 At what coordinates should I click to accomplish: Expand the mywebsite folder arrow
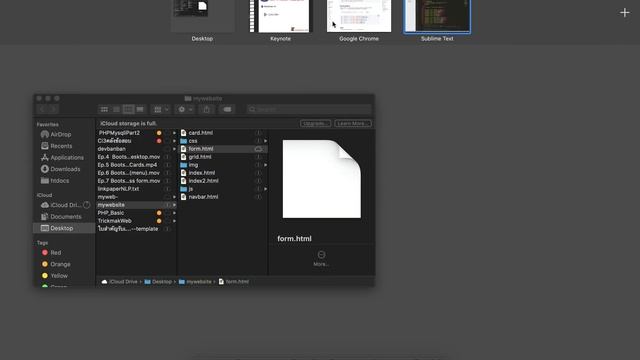pyautogui.click(x=174, y=205)
